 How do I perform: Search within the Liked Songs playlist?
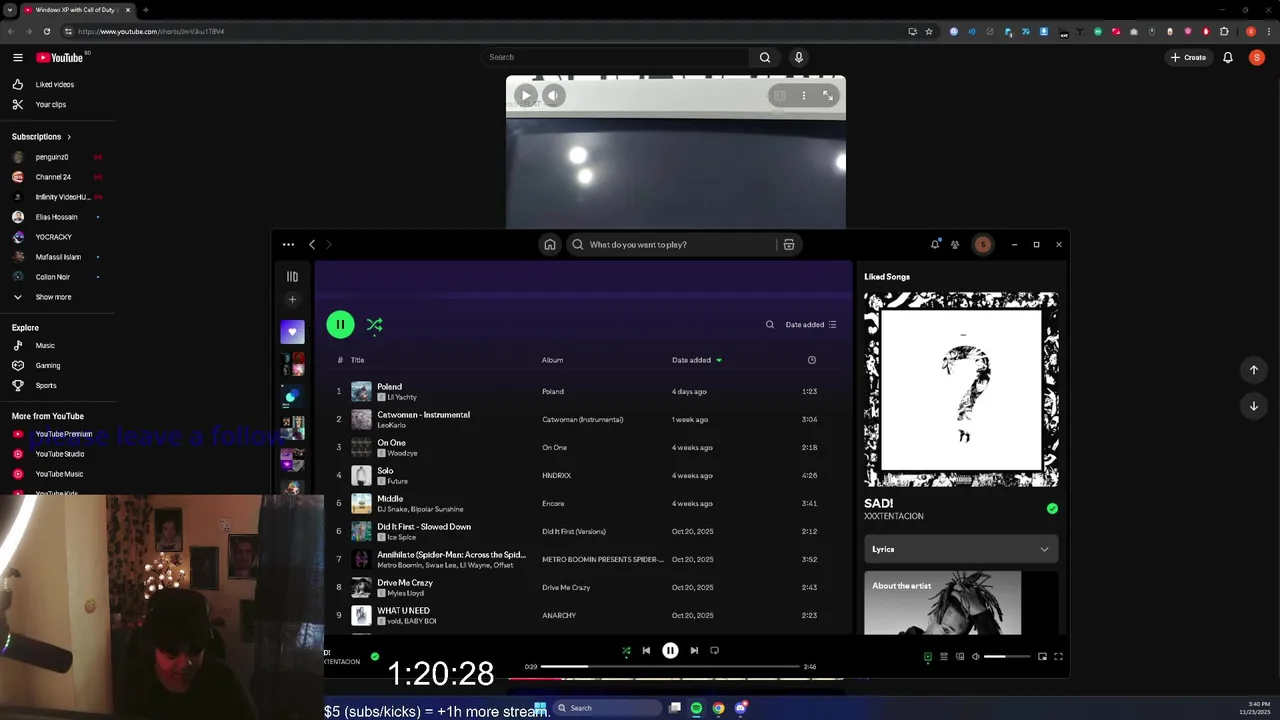[769, 324]
